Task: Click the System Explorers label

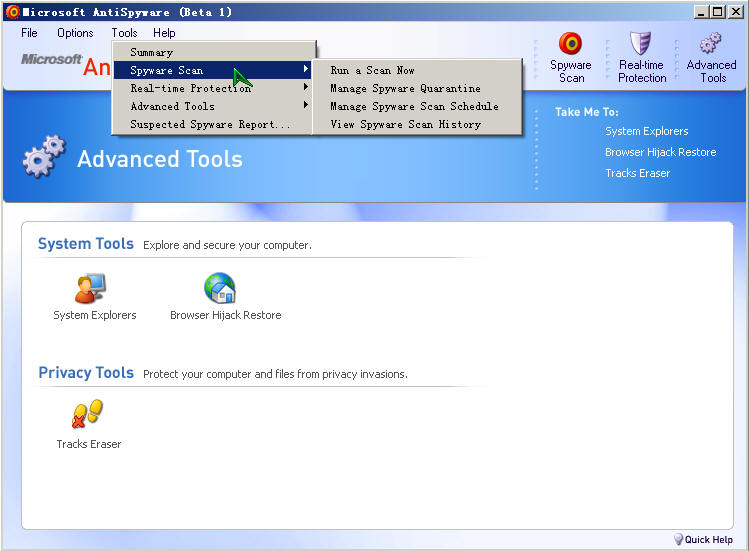Action: (x=95, y=315)
